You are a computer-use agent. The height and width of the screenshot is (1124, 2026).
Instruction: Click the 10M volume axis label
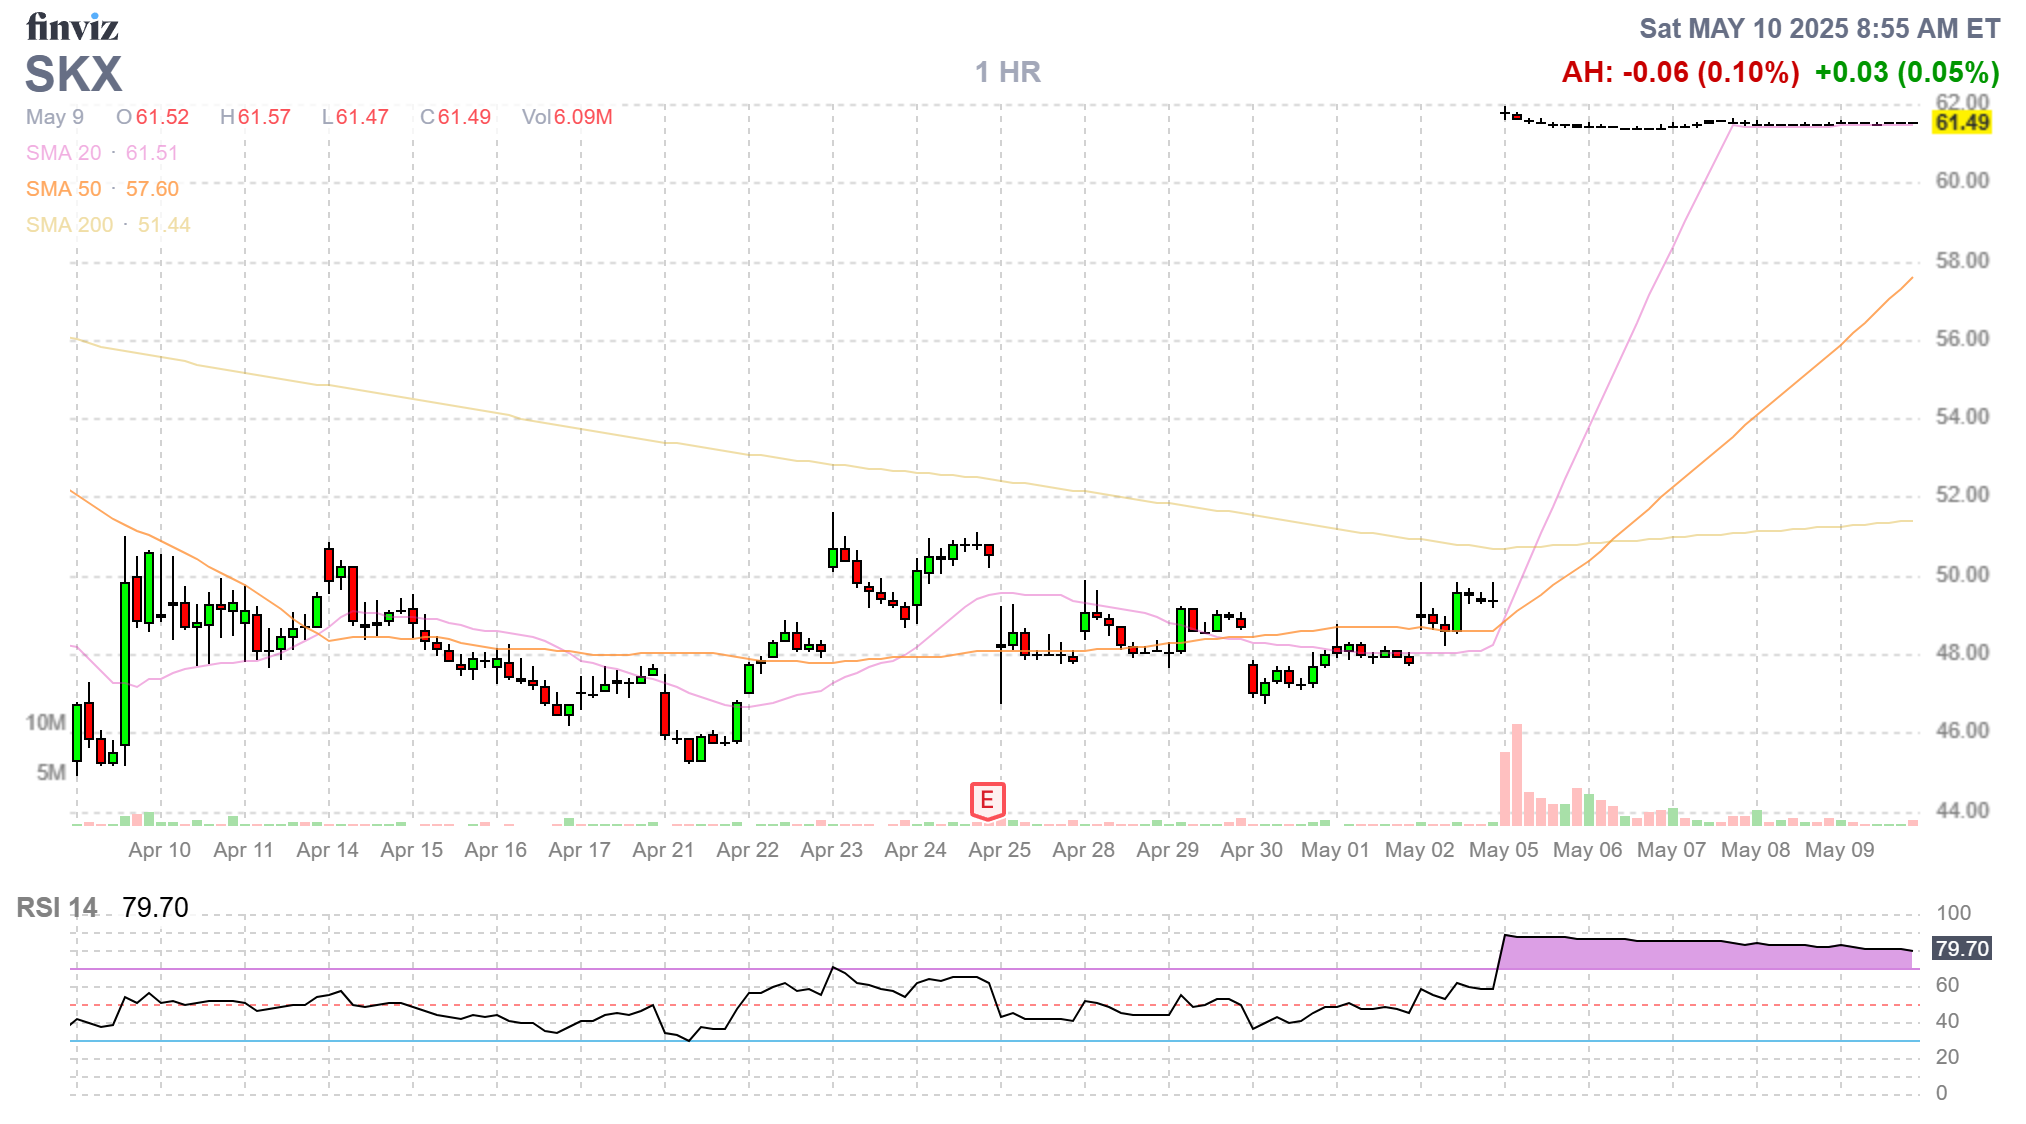point(45,722)
